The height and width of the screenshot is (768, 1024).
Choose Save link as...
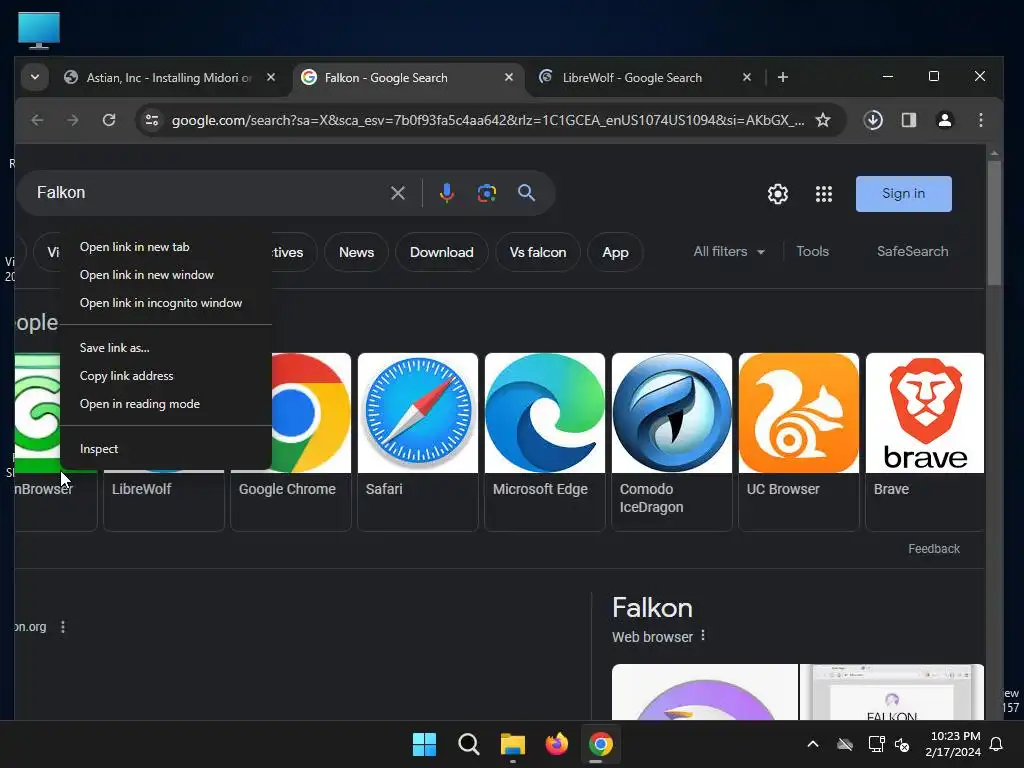(x=166, y=348)
